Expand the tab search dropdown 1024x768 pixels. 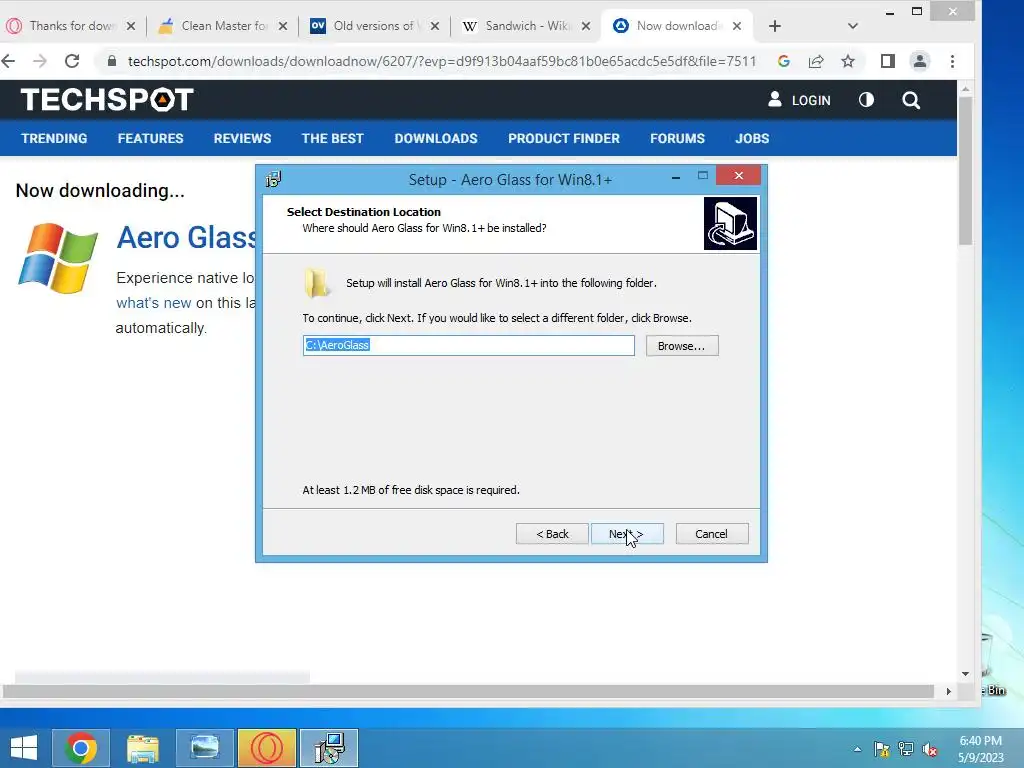(x=852, y=26)
